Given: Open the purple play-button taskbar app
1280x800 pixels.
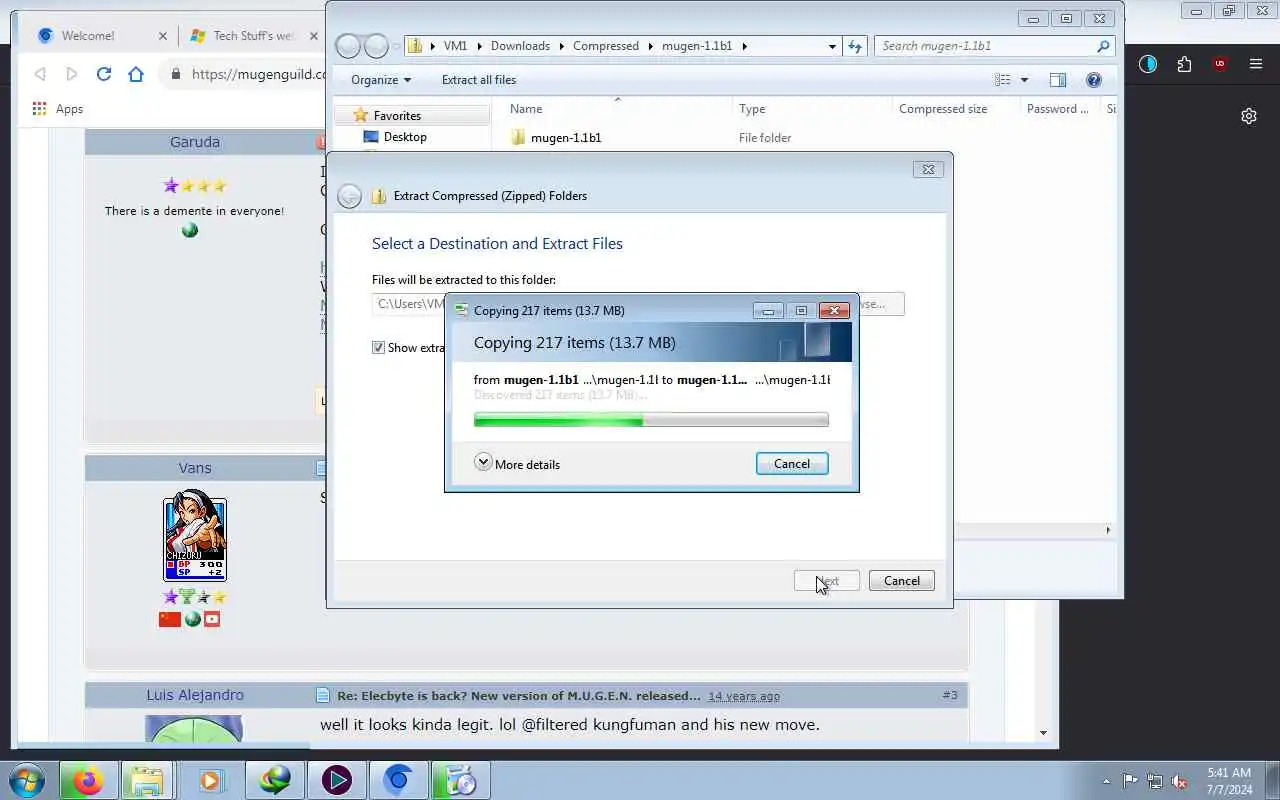Looking at the screenshot, I should point(336,780).
